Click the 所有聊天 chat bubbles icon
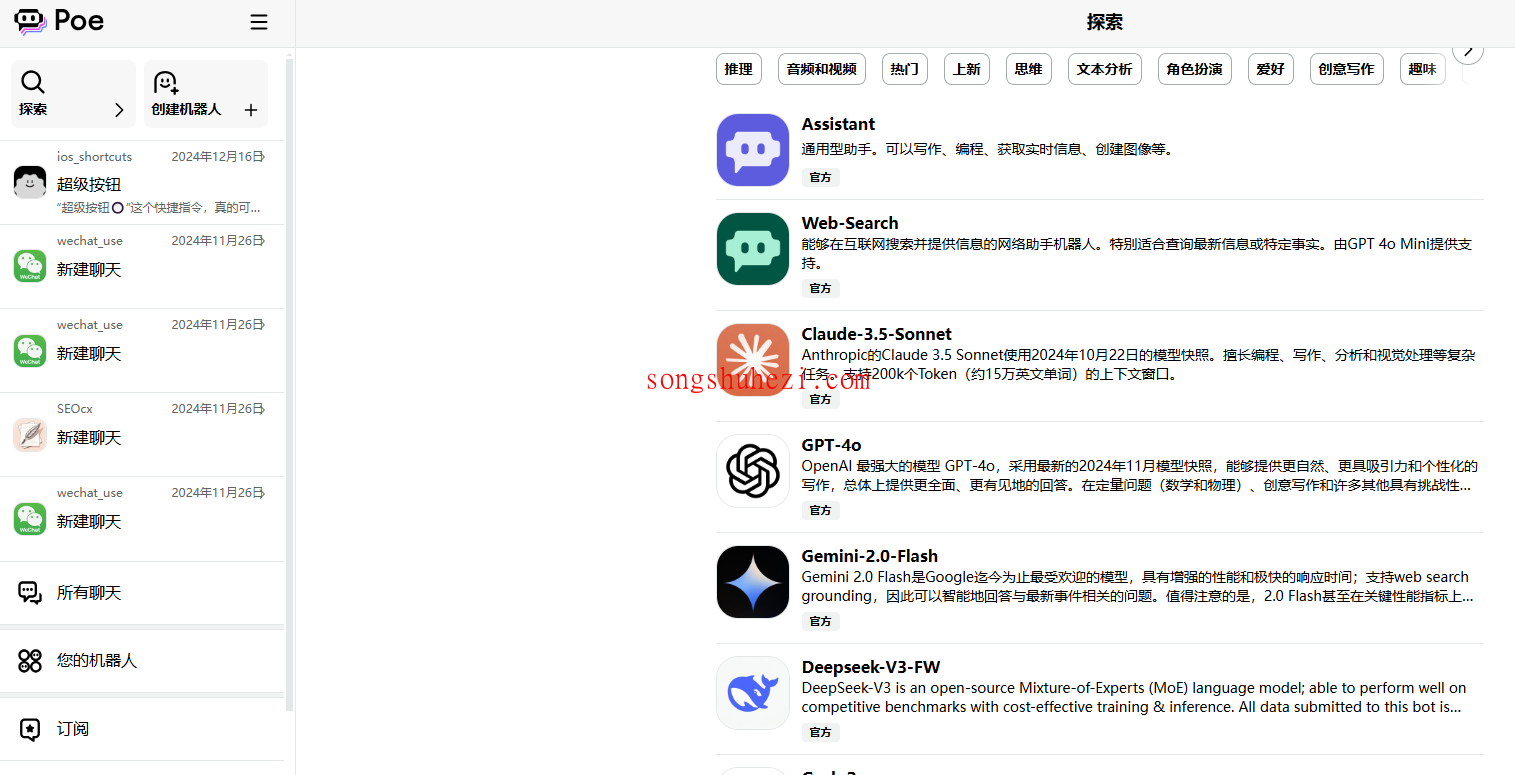The width and height of the screenshot is (1515, 775). tap(30, 593)
